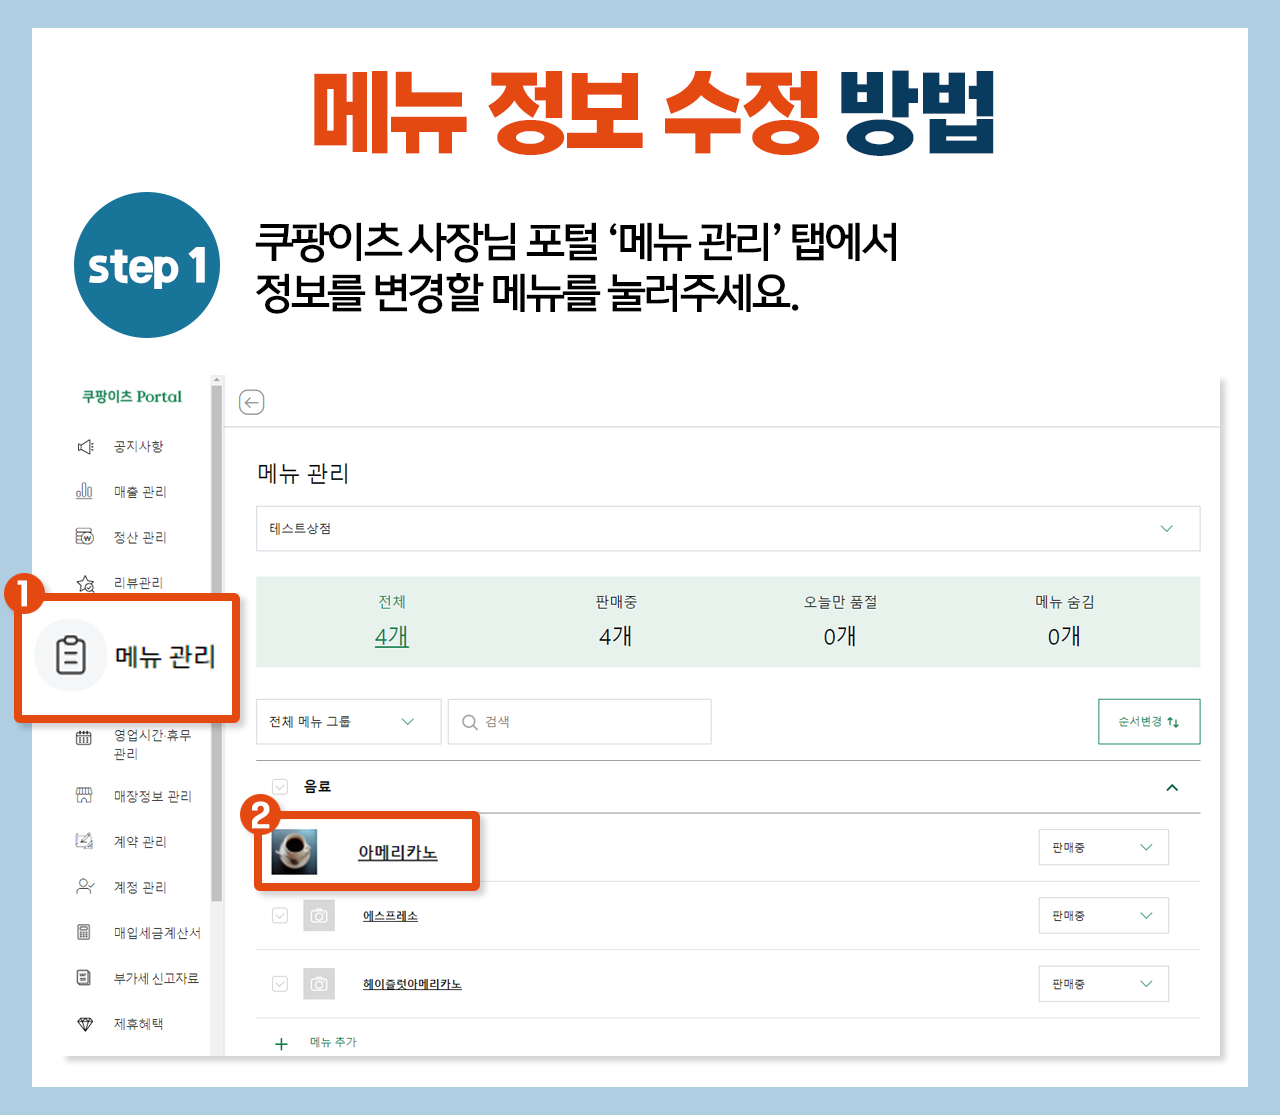Click the 리뷰관리 star icon
The height and width of the screenshot is (1115, 1280).
(85, 583)
